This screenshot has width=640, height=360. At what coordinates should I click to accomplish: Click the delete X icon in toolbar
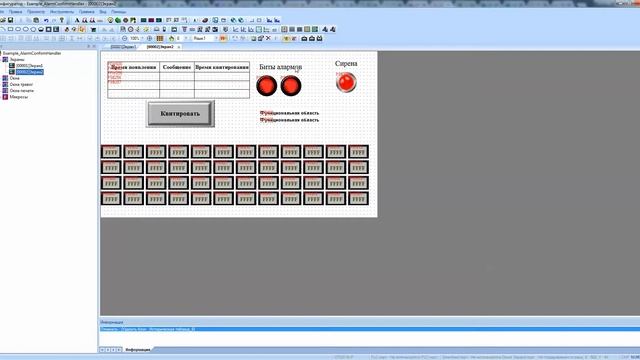[268, 38]
